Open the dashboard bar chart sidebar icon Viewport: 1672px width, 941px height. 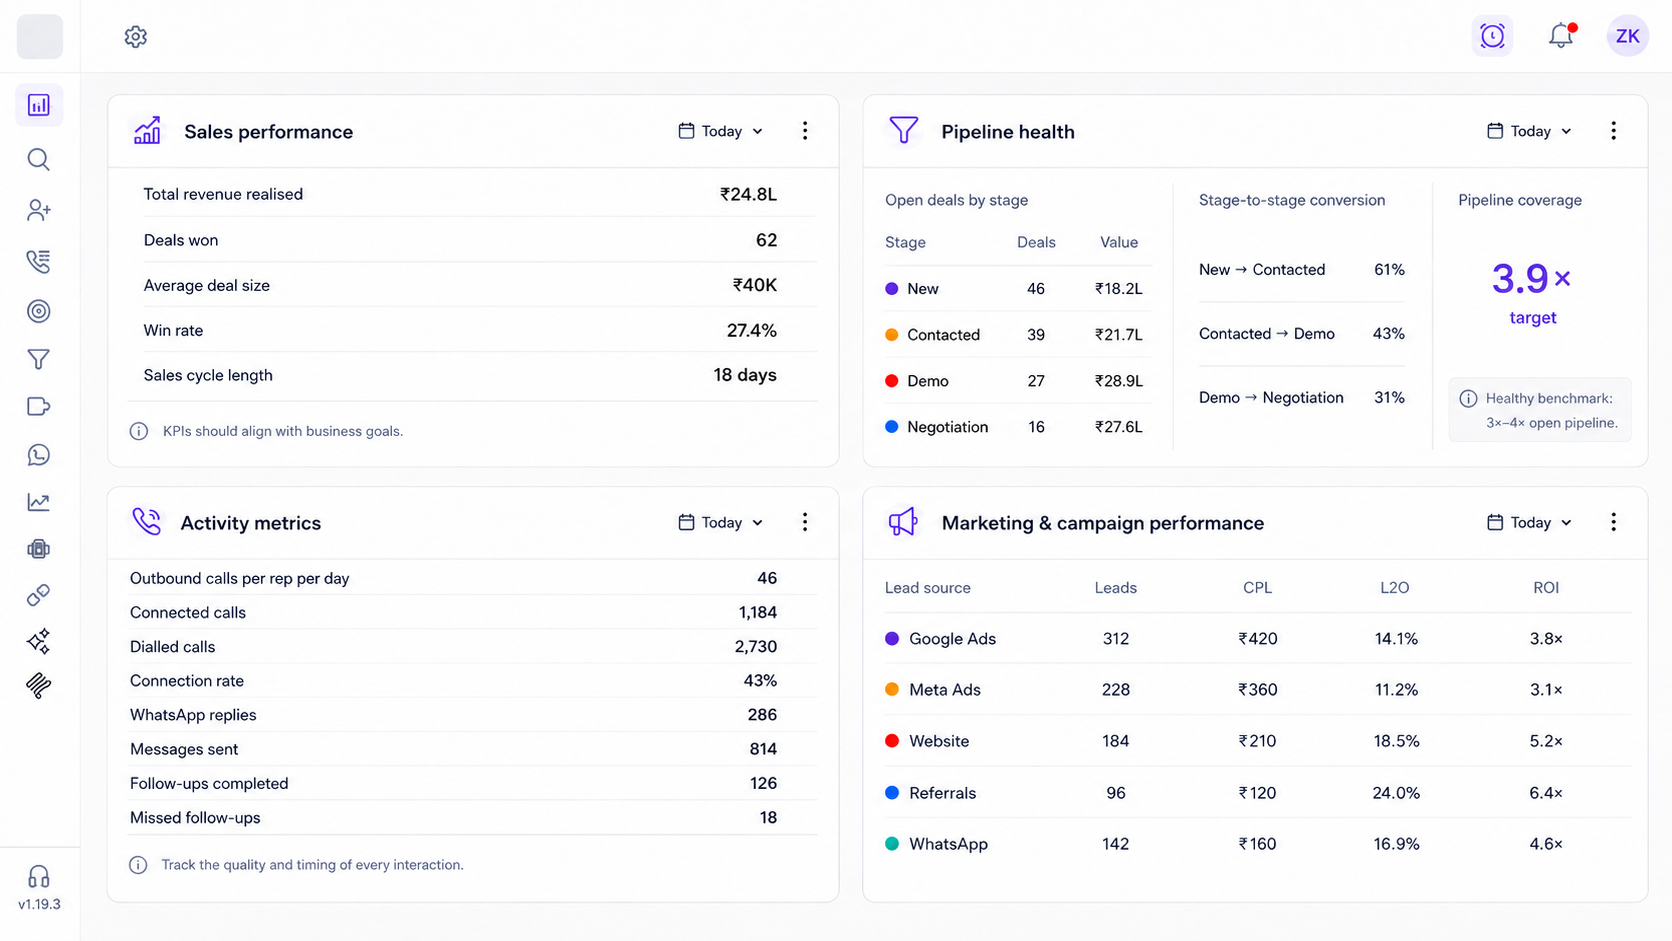39,105
